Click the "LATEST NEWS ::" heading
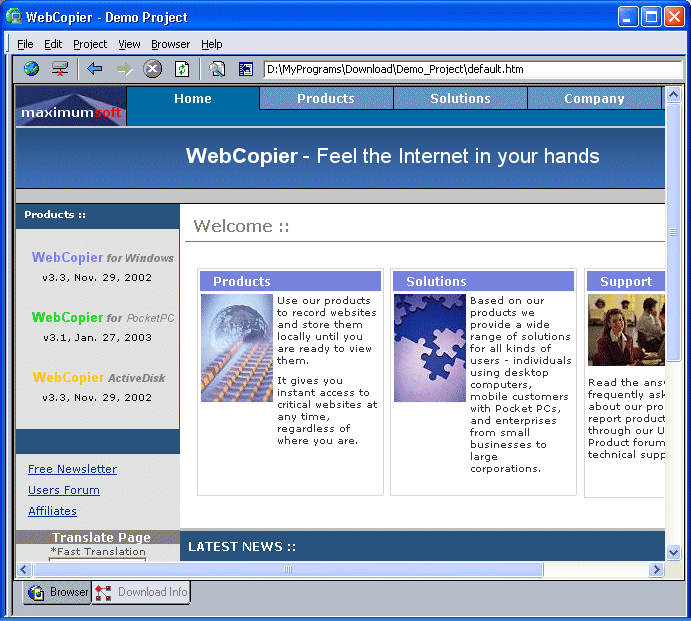 click(x=242, y=547)
